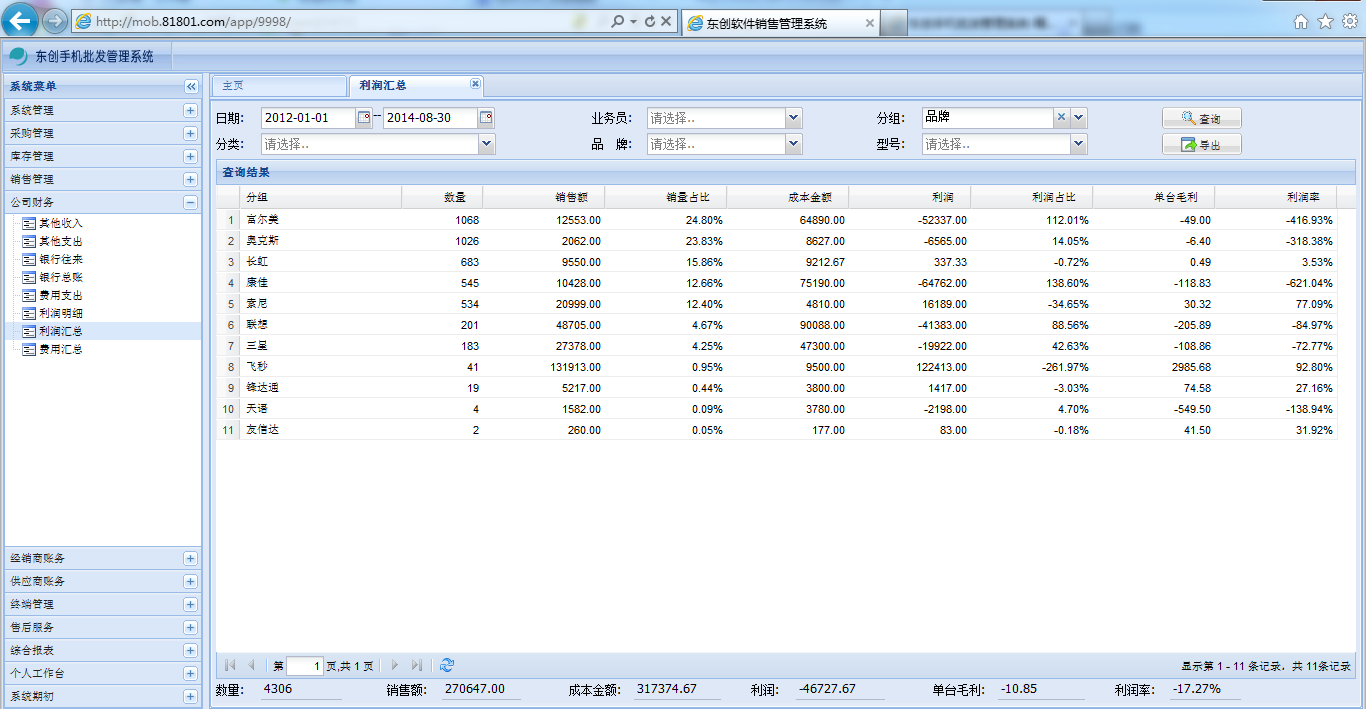Open end date calendar picker icon
The image size is (1366, 709).
tap(486, 118)
